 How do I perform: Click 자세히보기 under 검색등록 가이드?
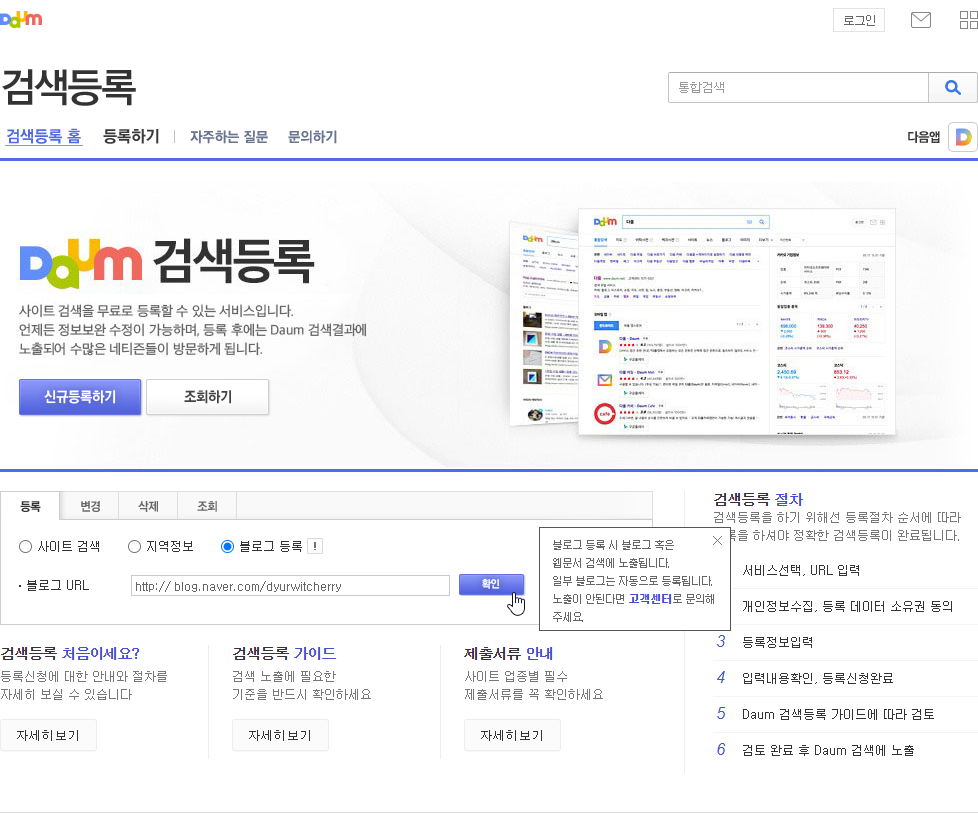pos(280,736)
